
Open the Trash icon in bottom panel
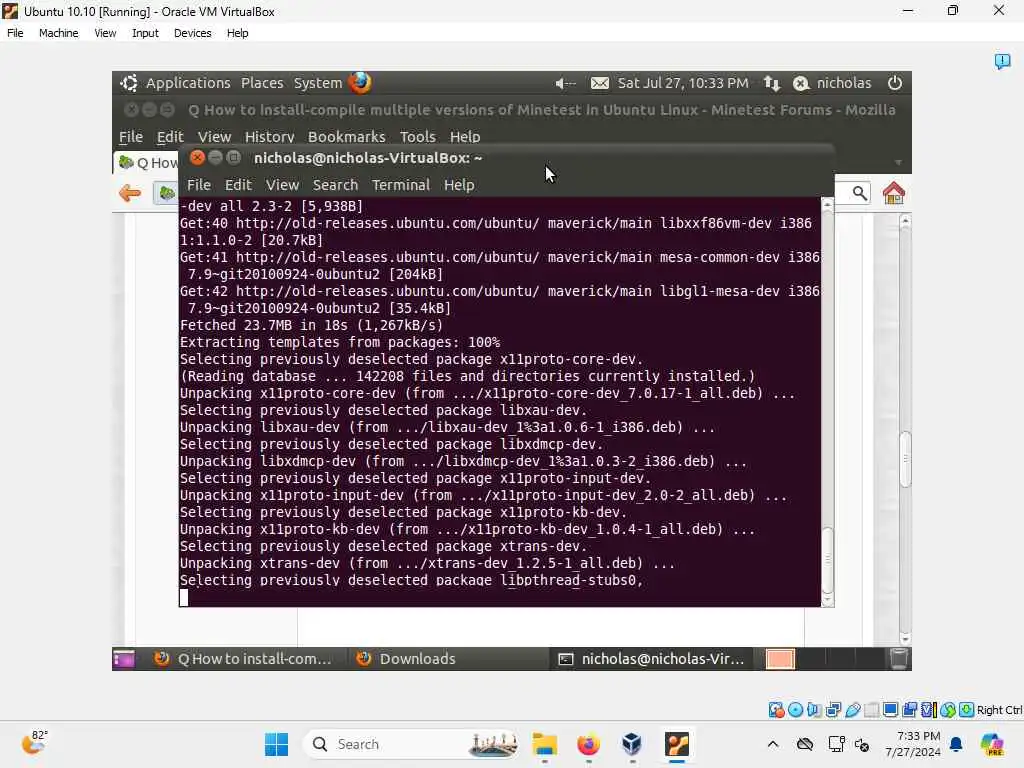[x=899, y=659]
